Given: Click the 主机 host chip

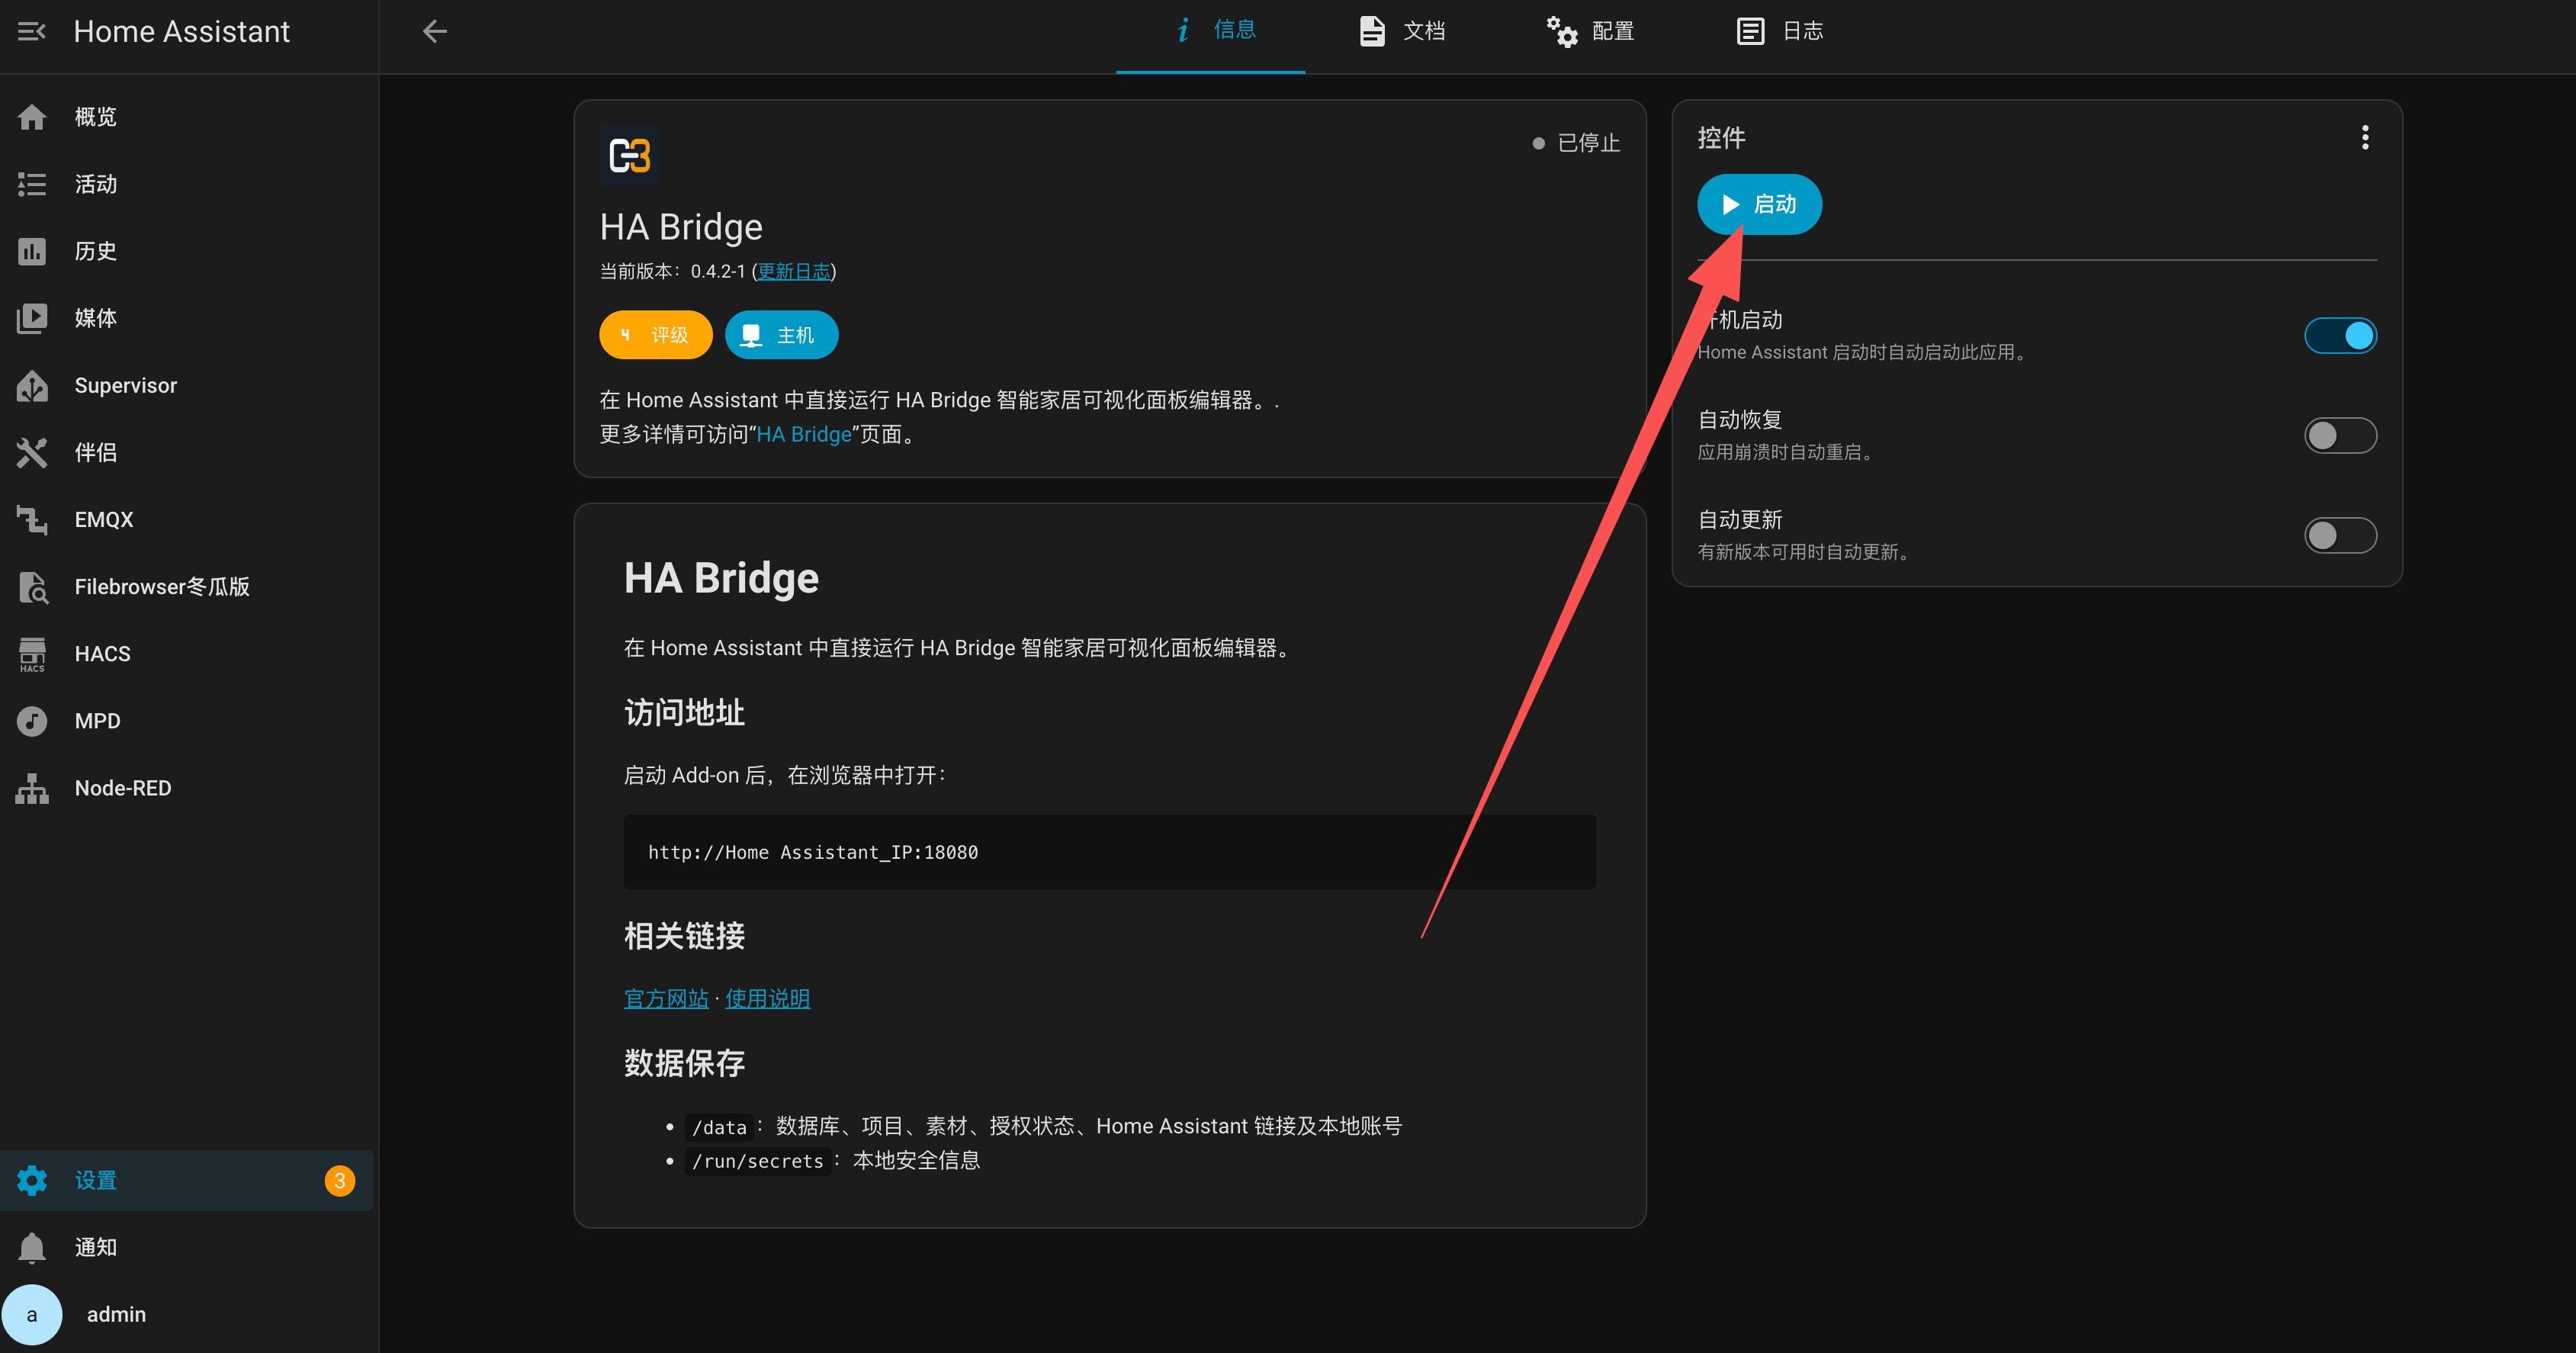Looking at the screenshot, I should click(x=781, y=335).
